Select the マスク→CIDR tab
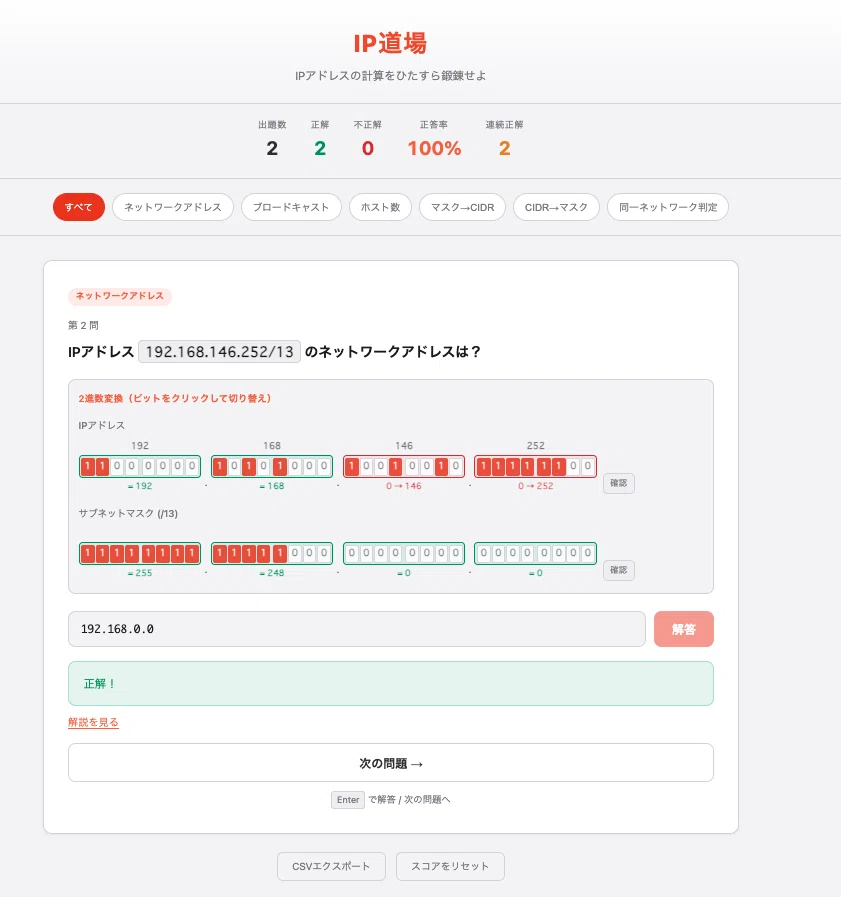The height and width of the screenshot is (897, 841). click(462, 207)
